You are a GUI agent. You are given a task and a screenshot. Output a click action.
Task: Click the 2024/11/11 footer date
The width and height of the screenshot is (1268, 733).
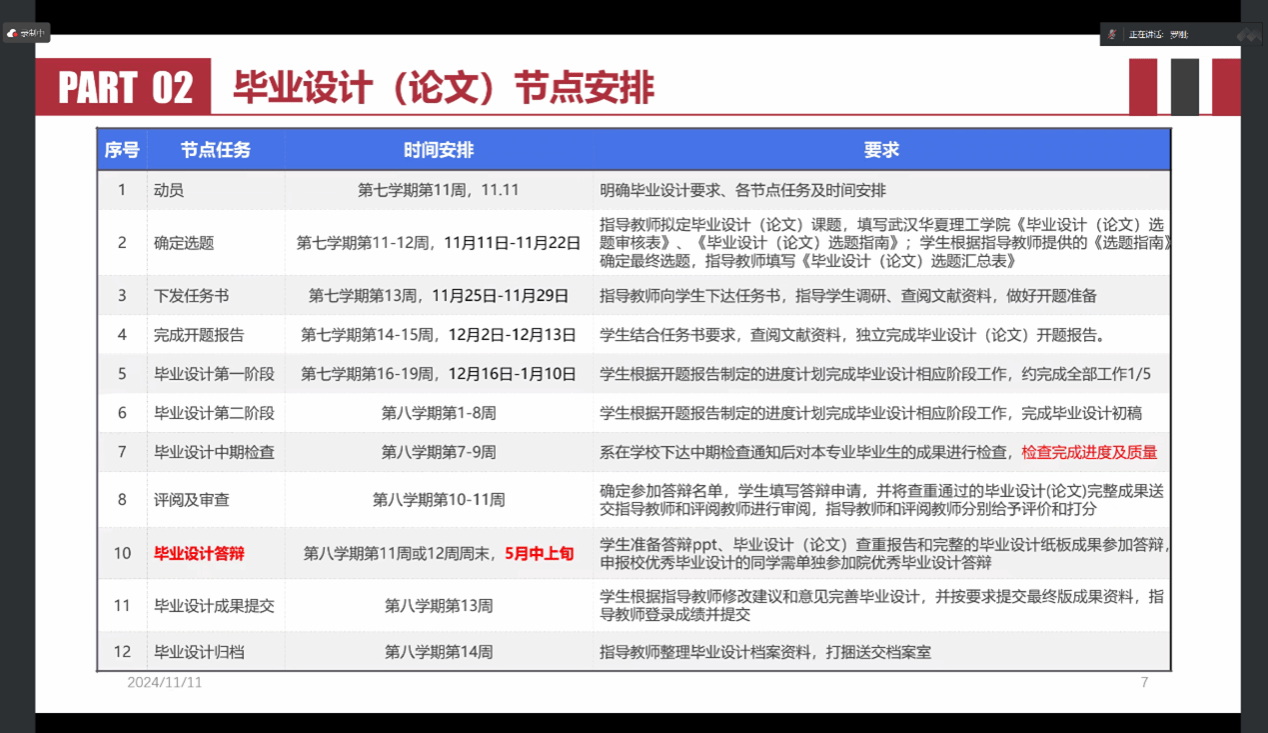pyautogui.click(x=164, y=682)
